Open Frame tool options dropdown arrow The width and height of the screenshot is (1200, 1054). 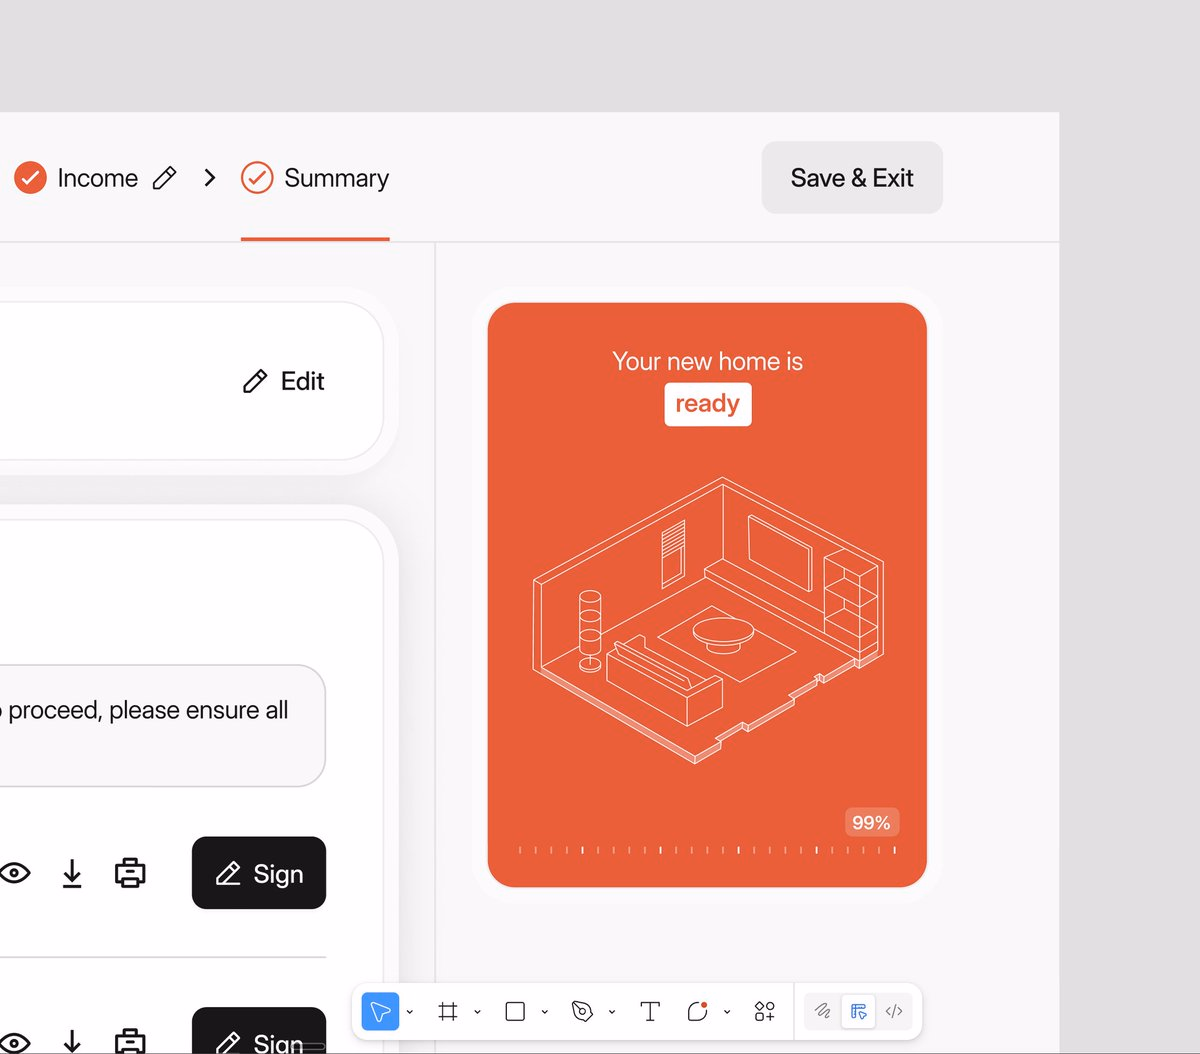pos(477,1012)
